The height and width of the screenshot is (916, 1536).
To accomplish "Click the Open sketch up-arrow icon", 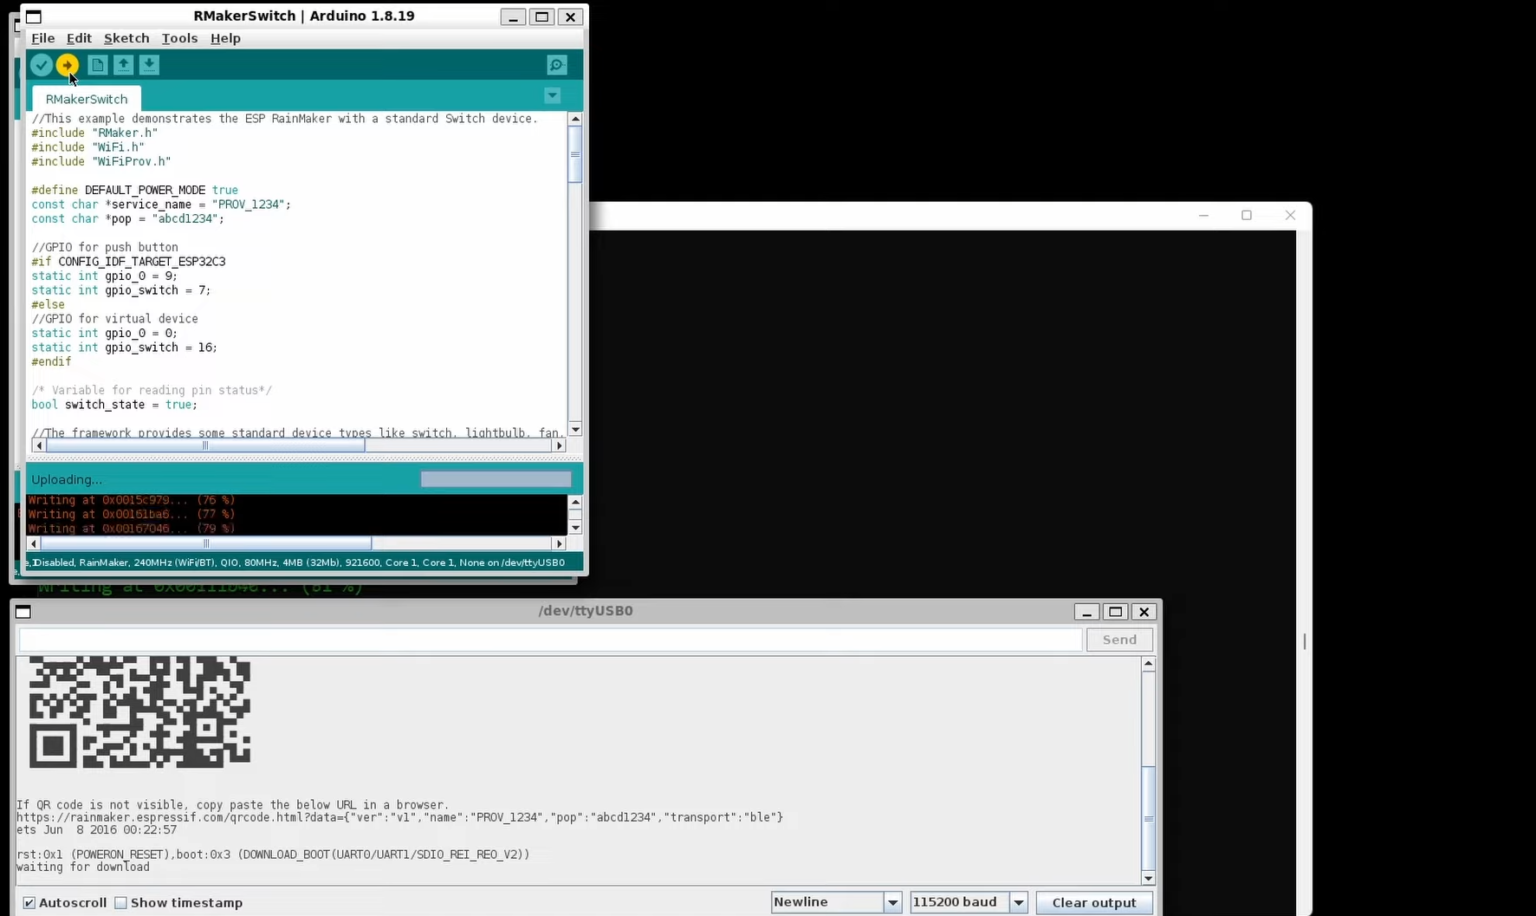I will pos(123,65).
